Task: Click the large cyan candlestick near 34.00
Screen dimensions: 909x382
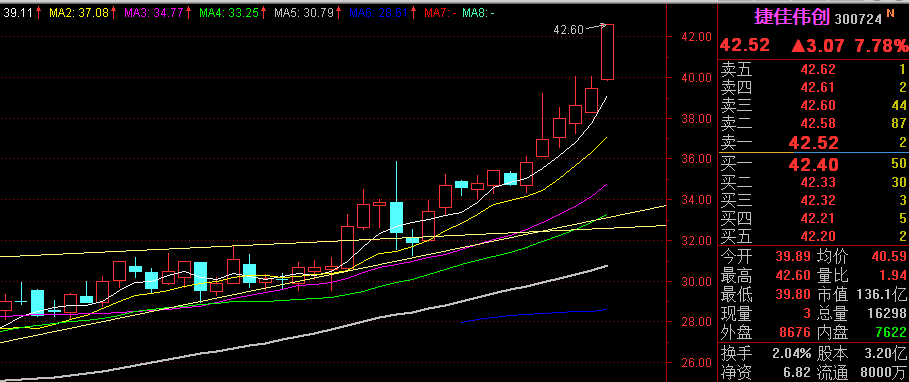Action: point(397,217)
